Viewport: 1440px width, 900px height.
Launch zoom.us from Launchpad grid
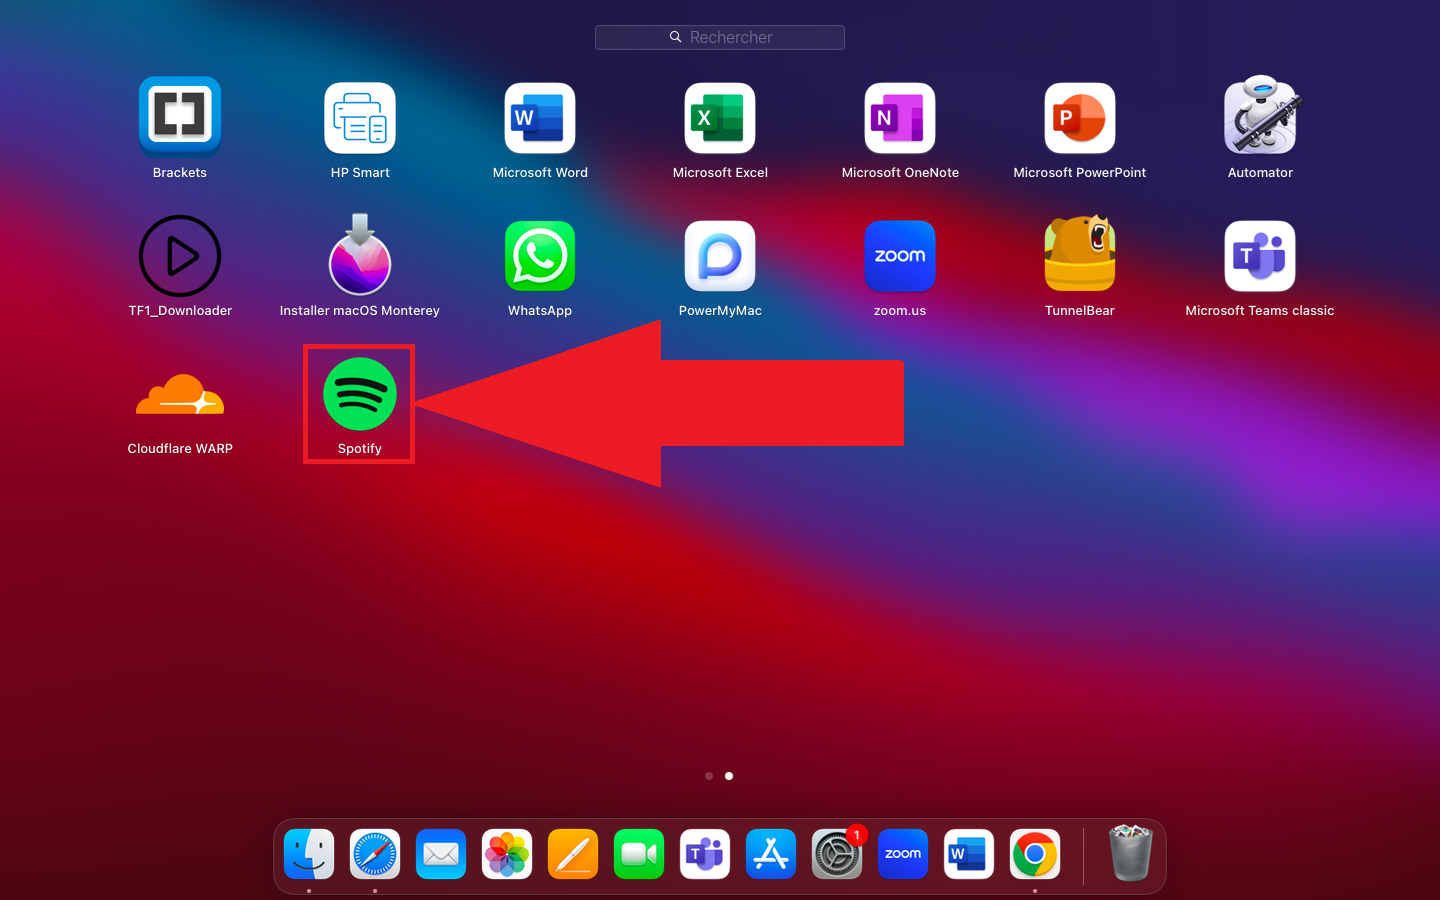(x=900, y=256)
